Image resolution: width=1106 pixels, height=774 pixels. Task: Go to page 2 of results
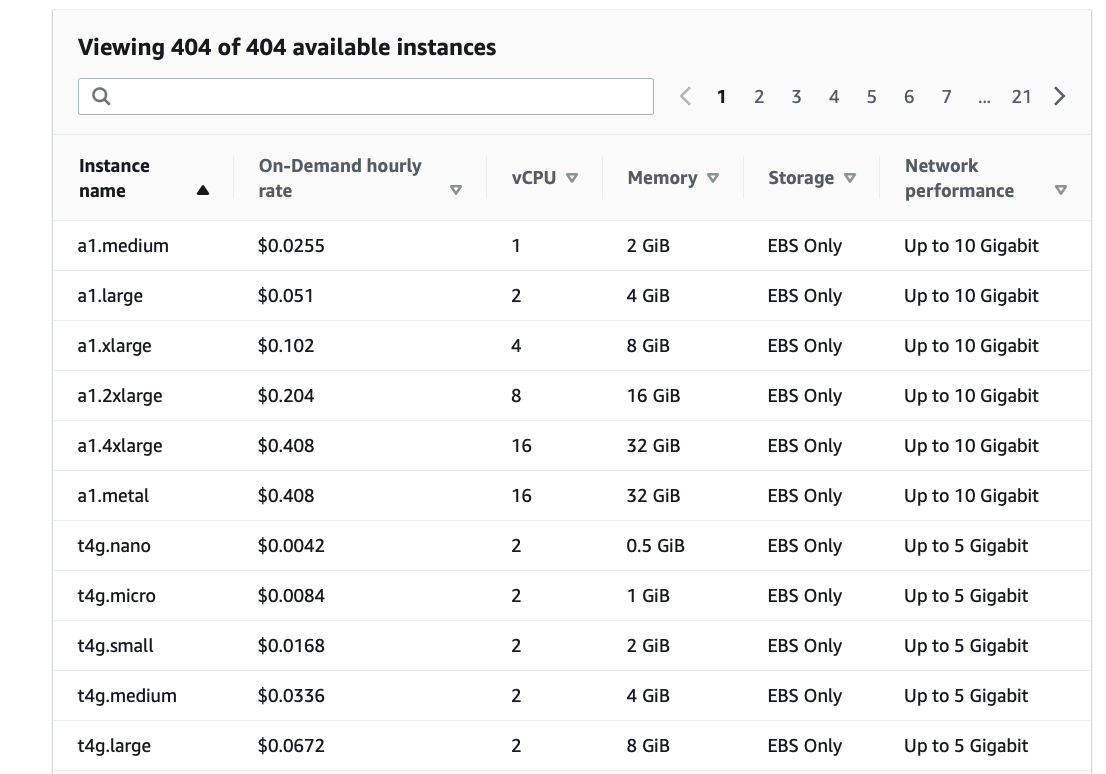759,97
